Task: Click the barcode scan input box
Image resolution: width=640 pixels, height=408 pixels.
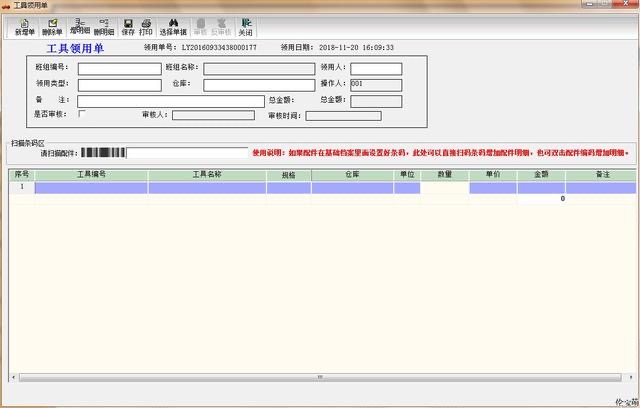Action: 187,153
